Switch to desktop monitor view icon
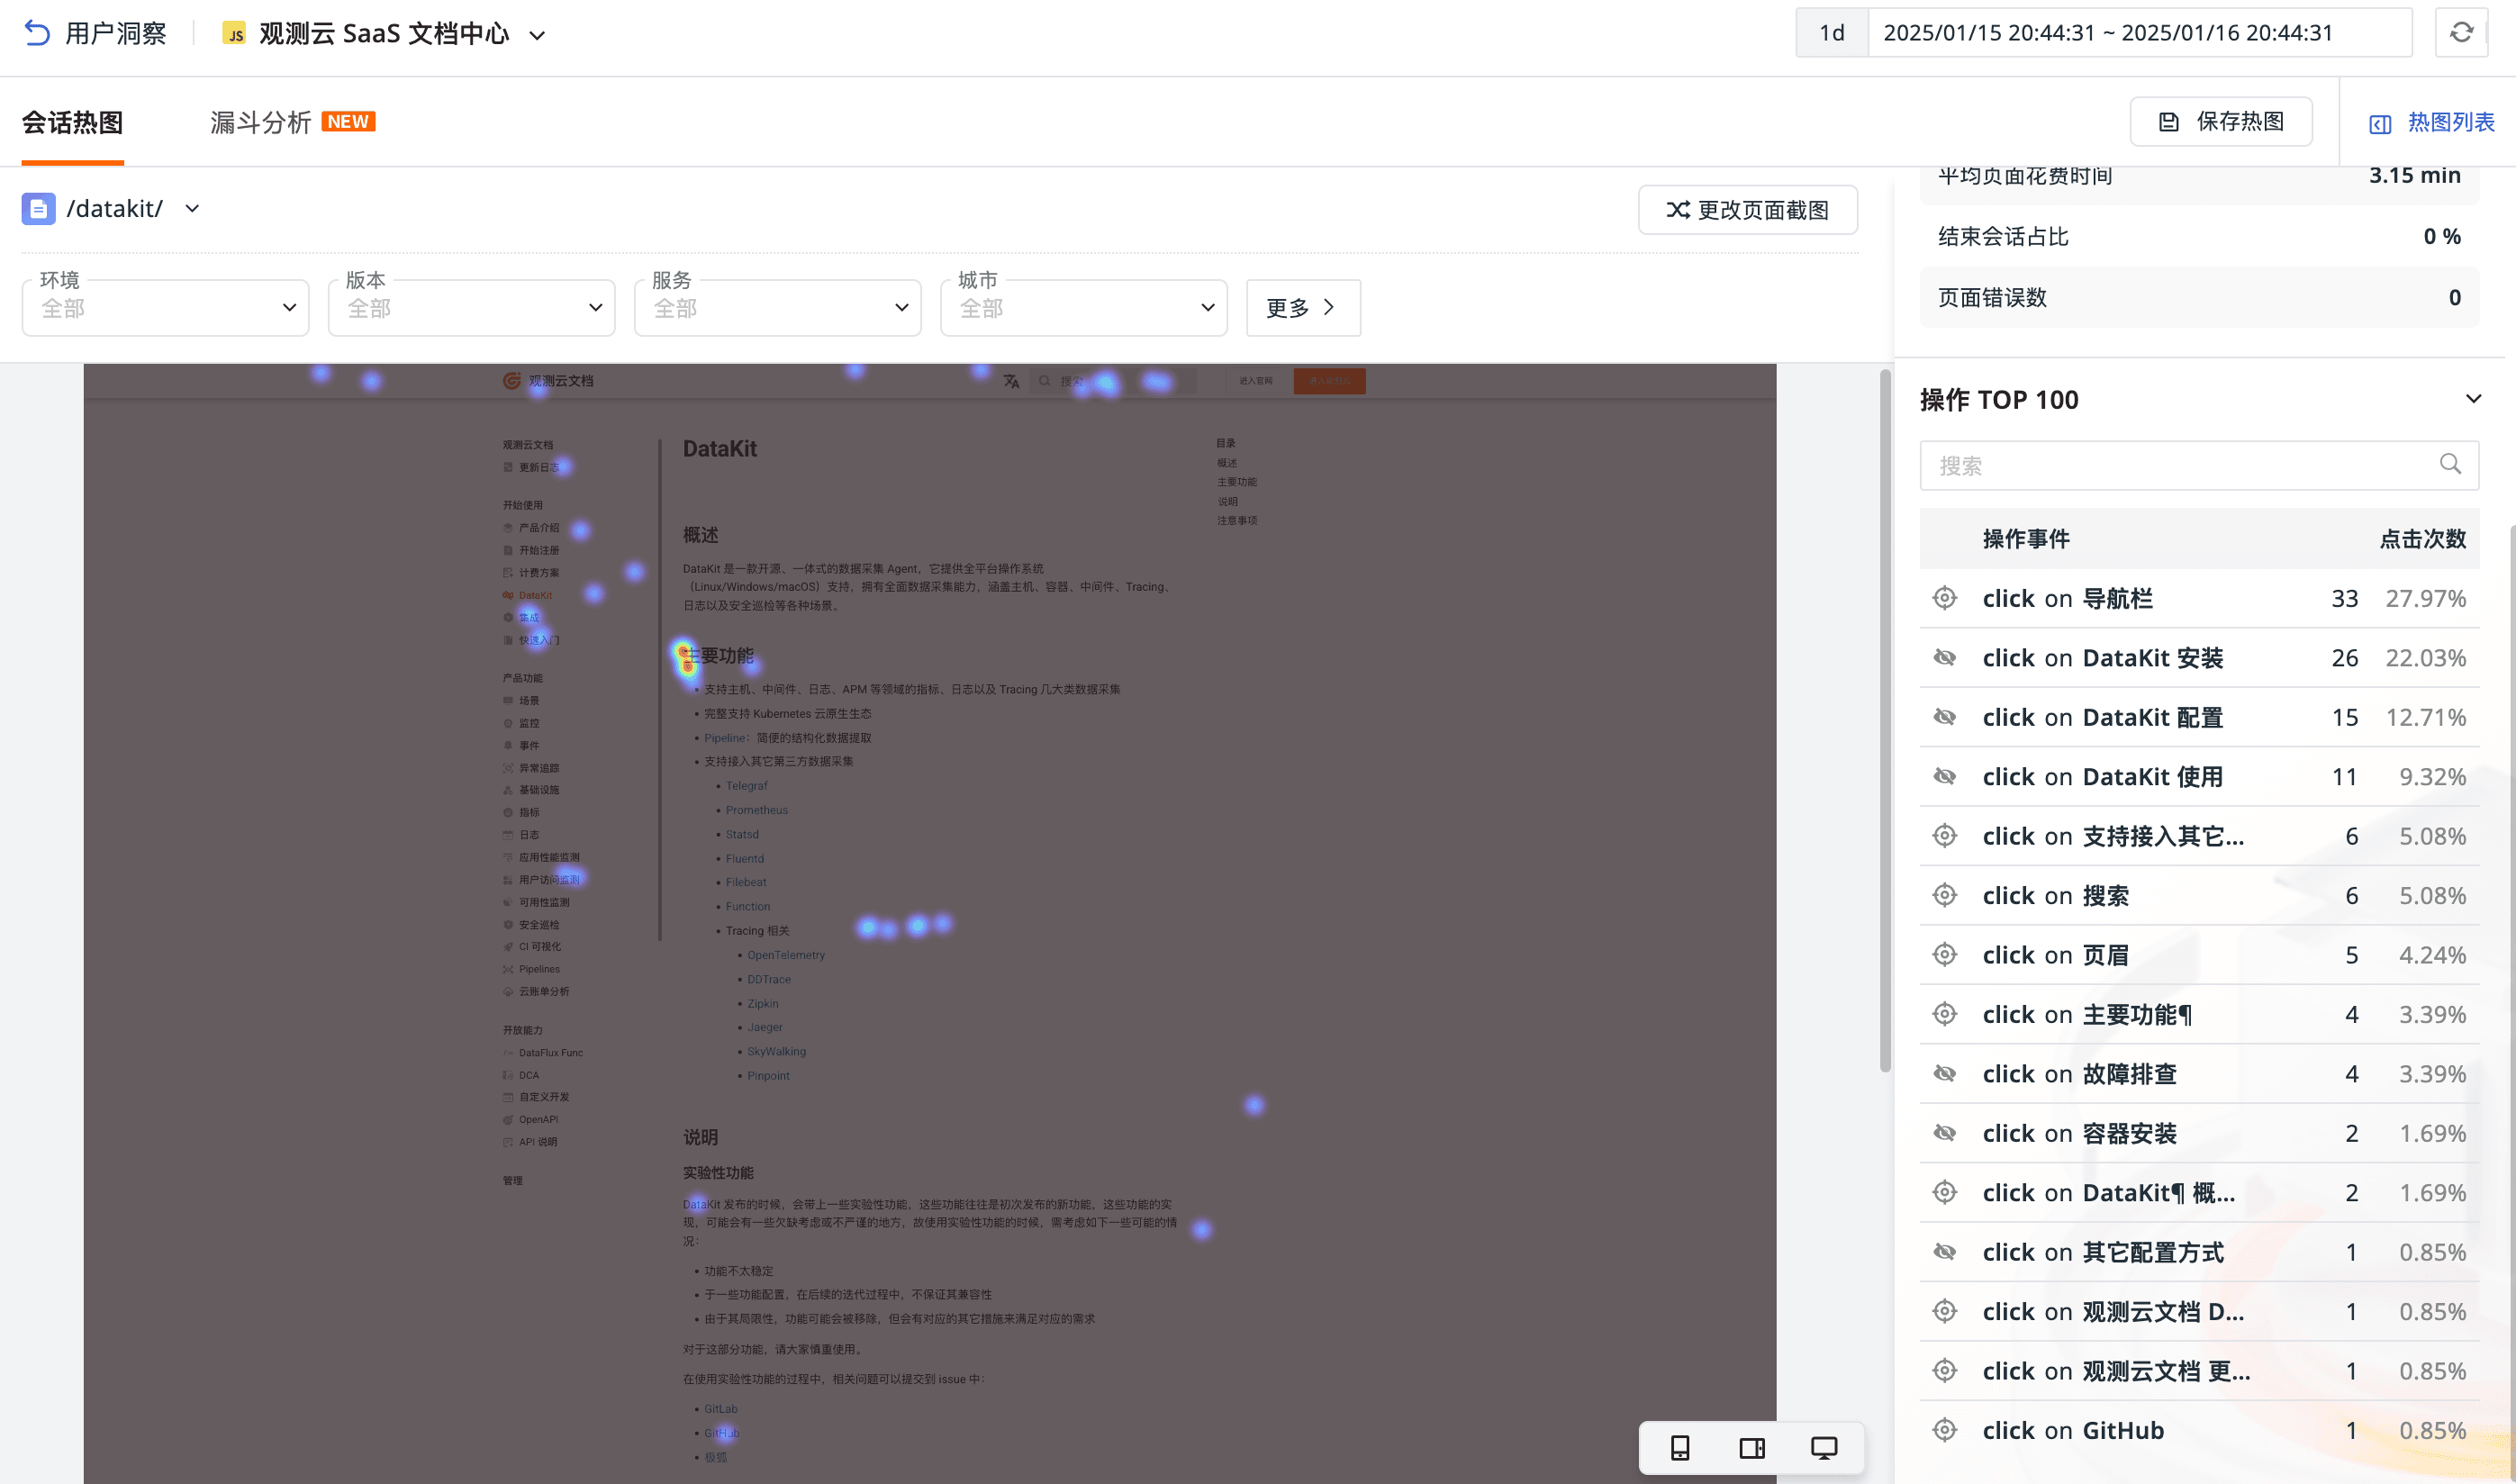 coord(1824,1447)
